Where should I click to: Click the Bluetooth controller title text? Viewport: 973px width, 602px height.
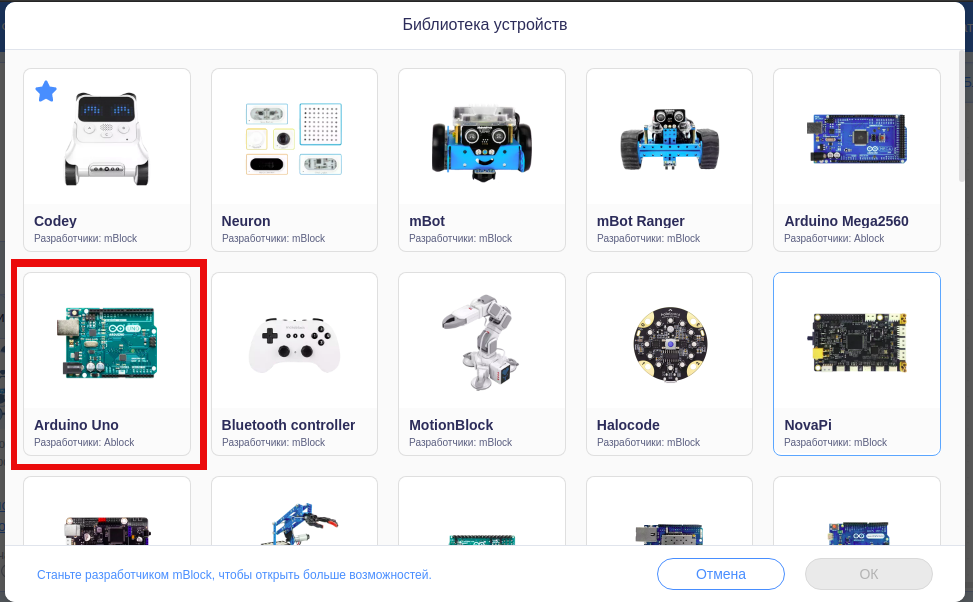(x=288, y=425)
